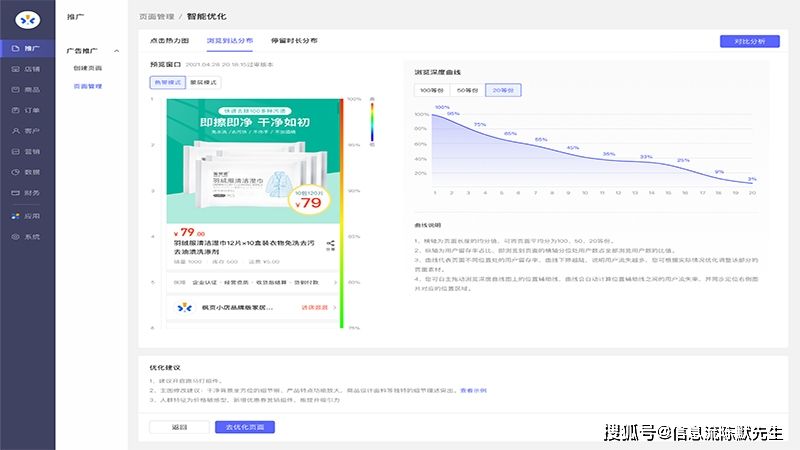Open 应用 section in sidebar
Screen dimensions: 800x450
click(28, 216)
